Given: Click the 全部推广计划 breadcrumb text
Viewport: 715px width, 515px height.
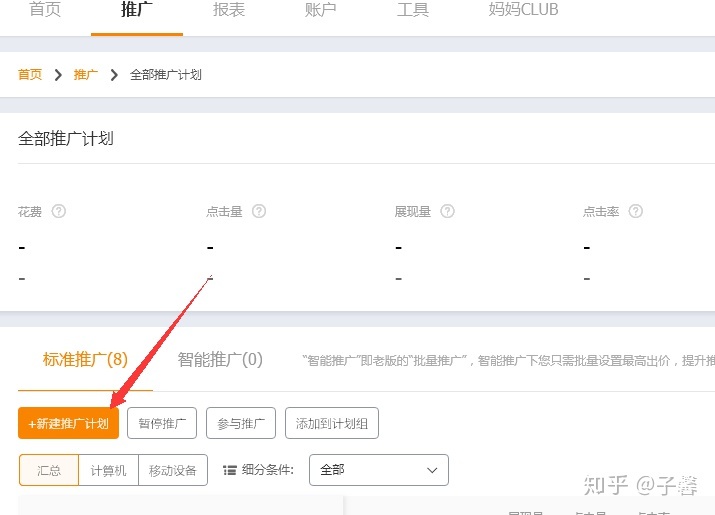Looking at the screenshot, I should click(x=166, y=74).
